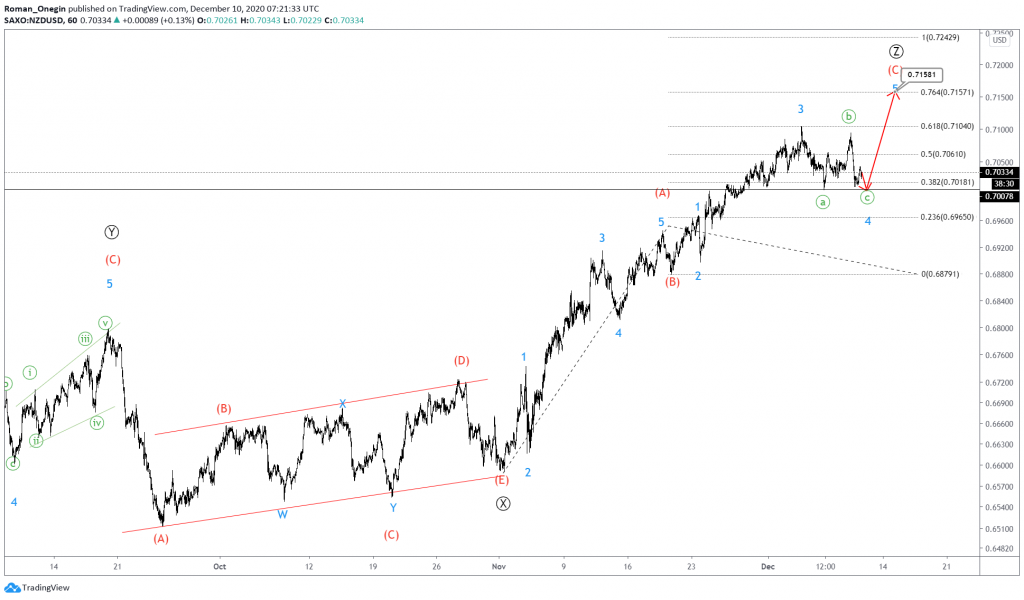Switch to the symbol SAXO:NZDUSD
The width and height of the screenshot is (1024, 600).
coord(32,20)
